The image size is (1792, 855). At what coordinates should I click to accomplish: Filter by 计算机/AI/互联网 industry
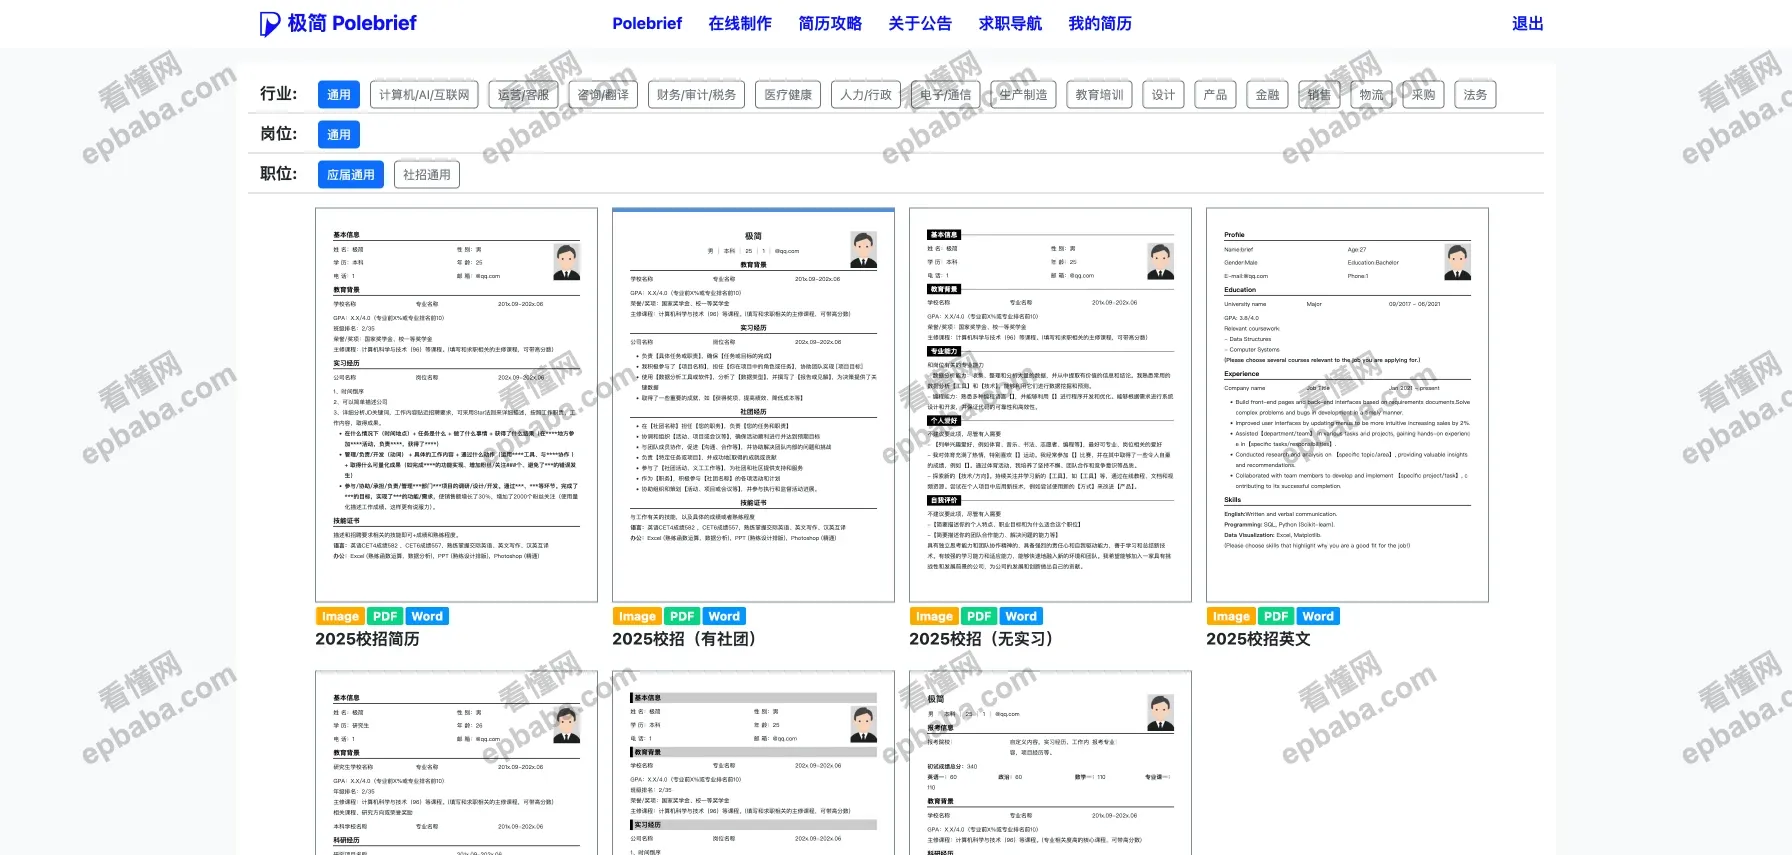pyautogui.click(x=424, y=94)
